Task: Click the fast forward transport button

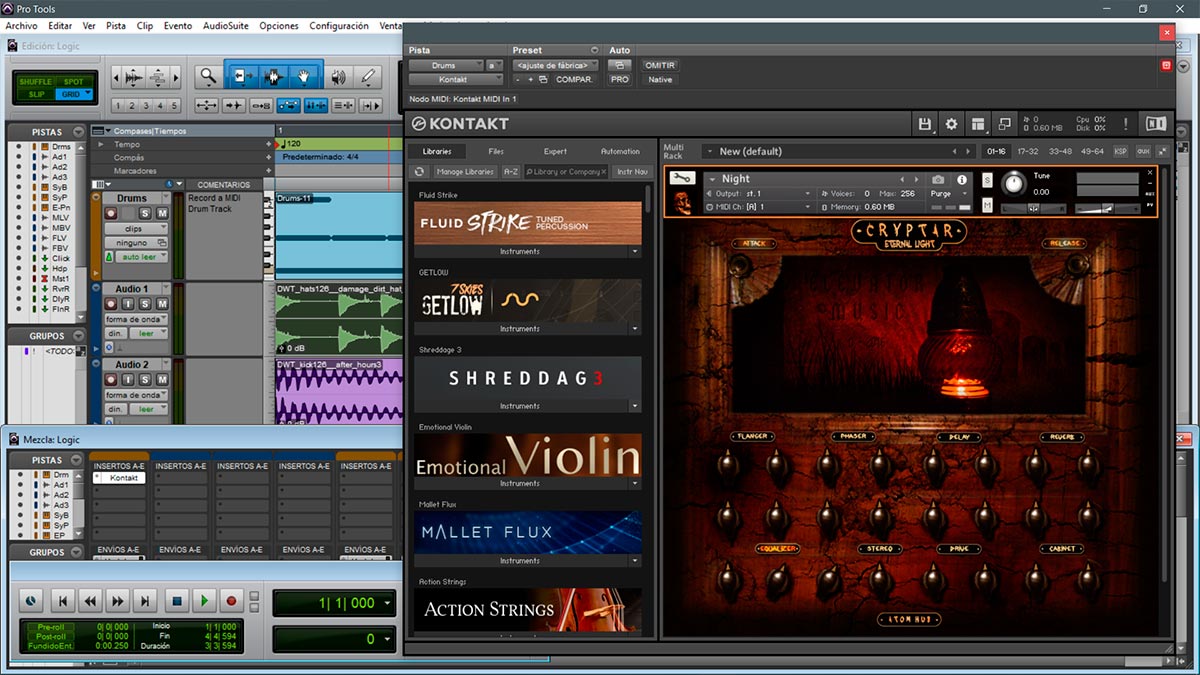Action: point(118,601)
